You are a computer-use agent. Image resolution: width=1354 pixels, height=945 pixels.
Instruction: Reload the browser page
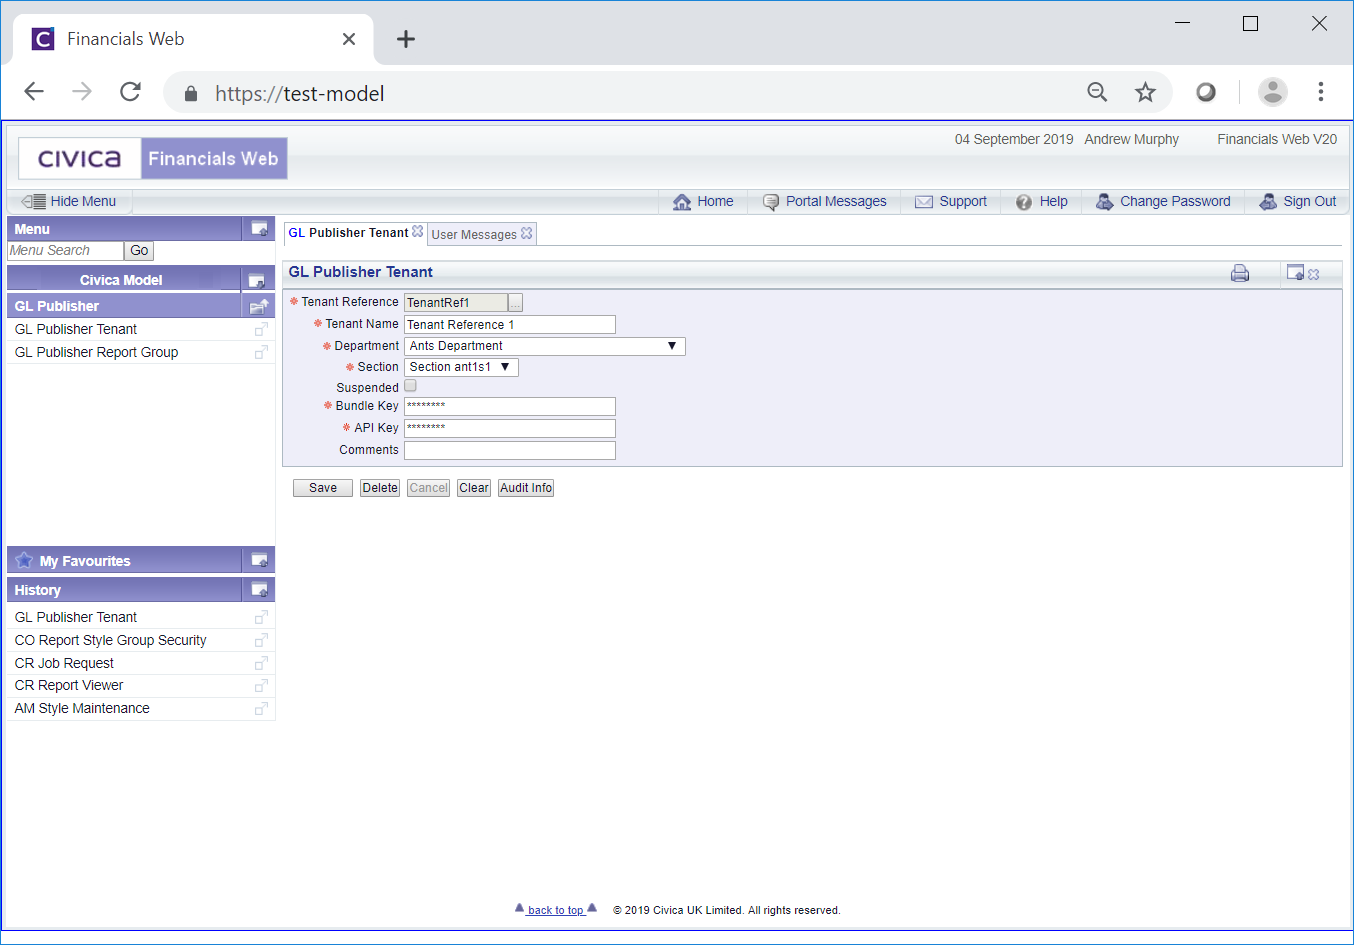[x=130, y=92]
